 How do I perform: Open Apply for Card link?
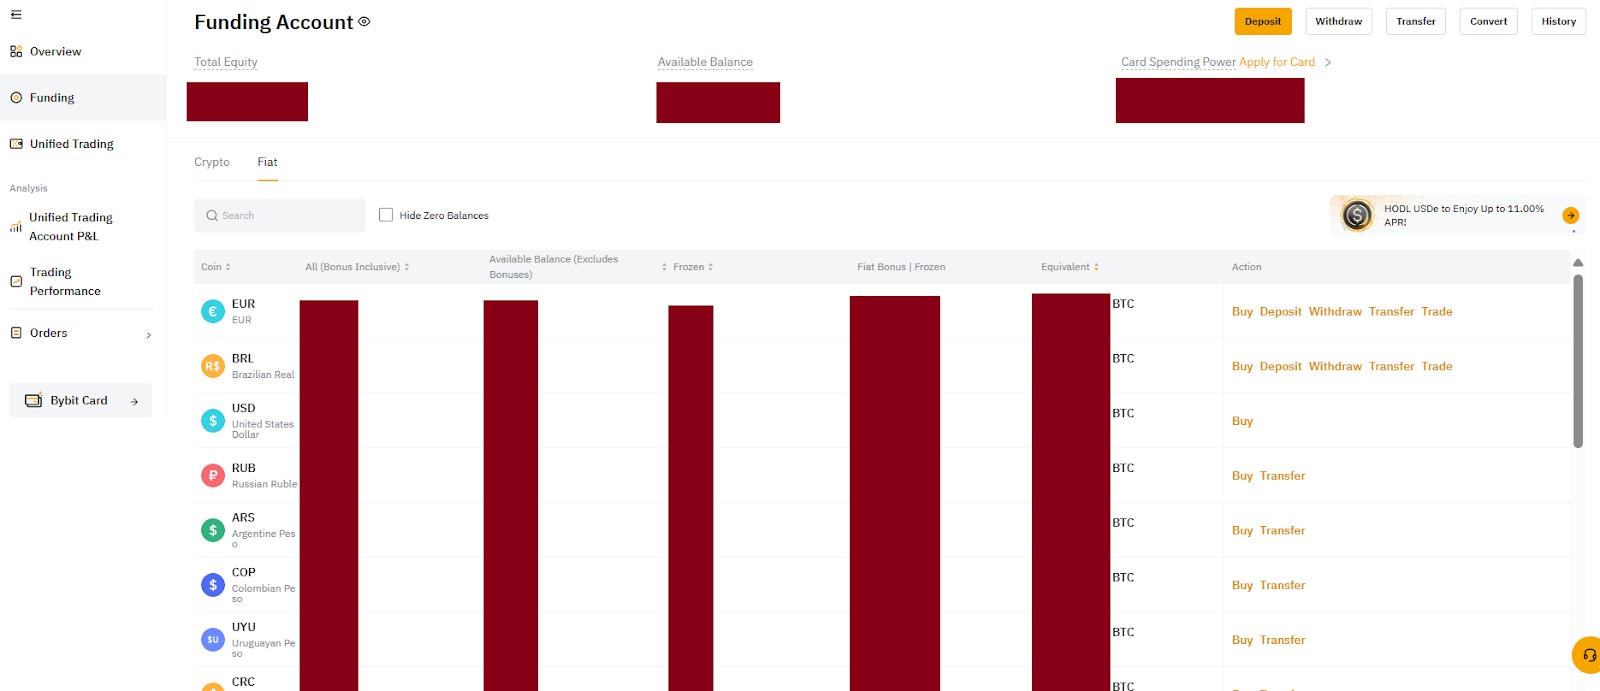(1277, 62)
